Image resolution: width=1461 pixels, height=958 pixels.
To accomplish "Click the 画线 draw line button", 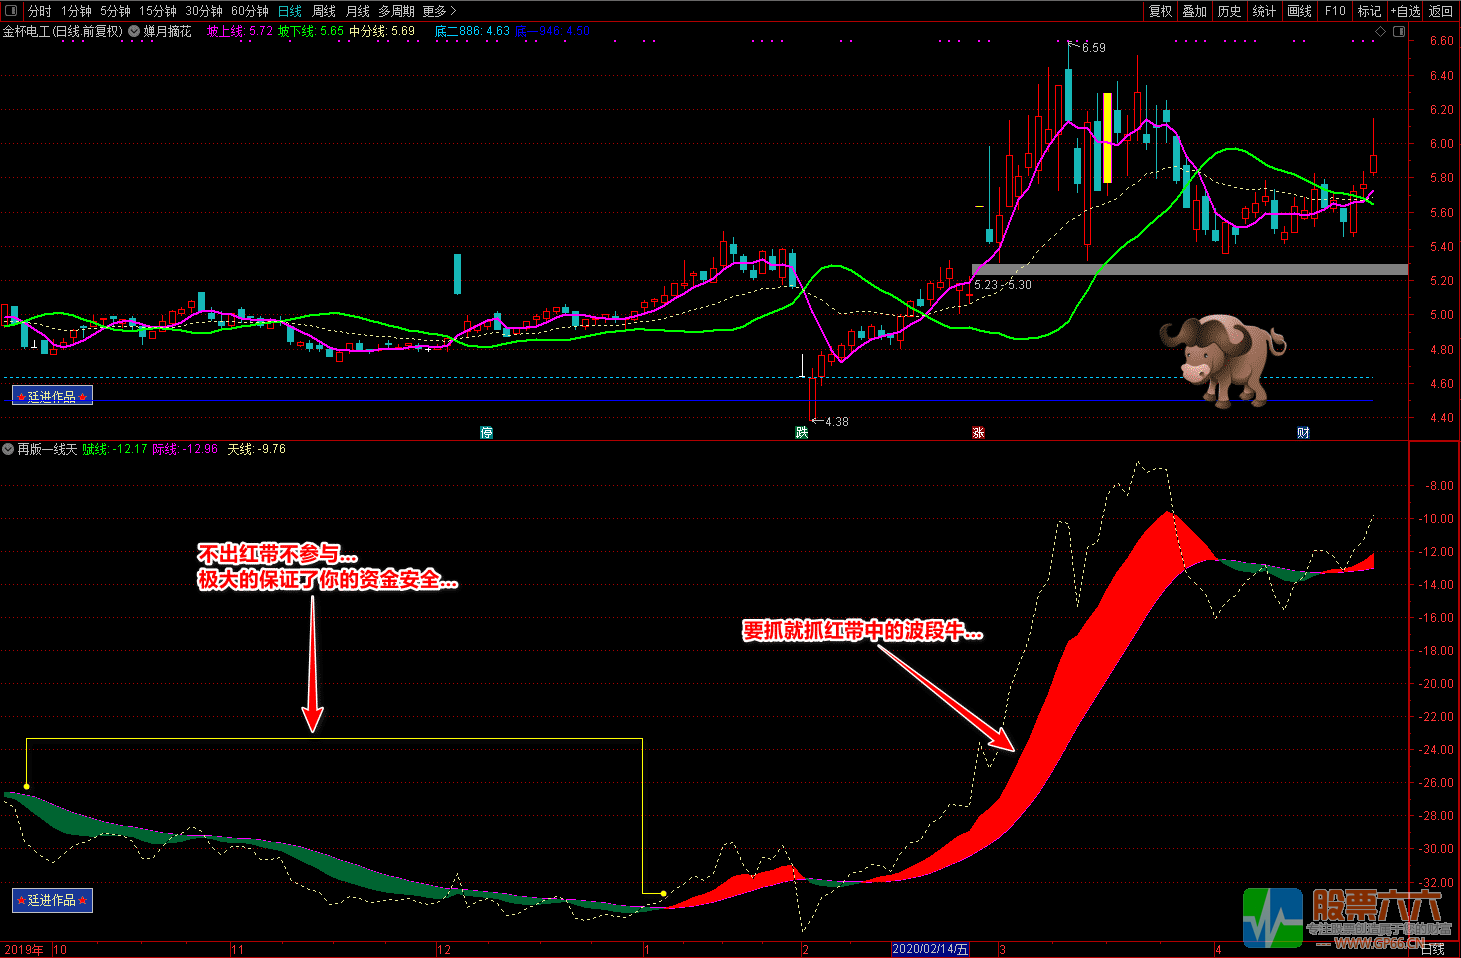I will pos(1299,11).
